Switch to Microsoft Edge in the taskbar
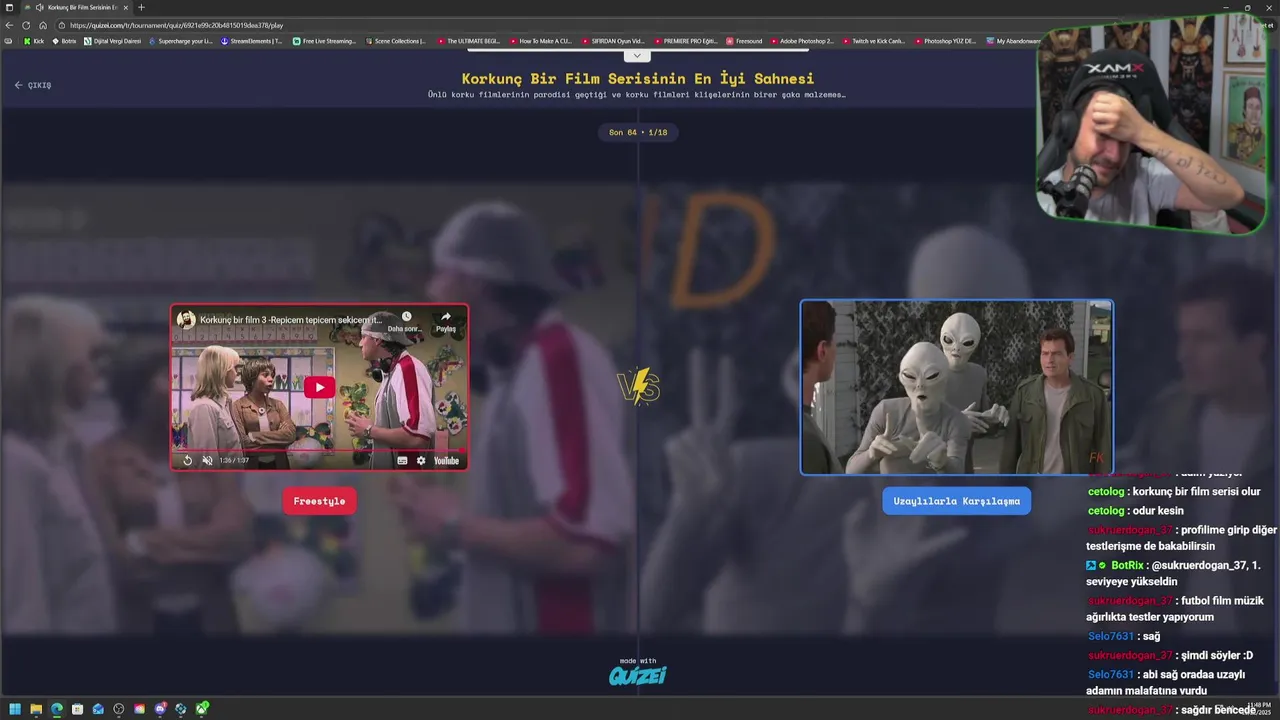 (57, 709)
